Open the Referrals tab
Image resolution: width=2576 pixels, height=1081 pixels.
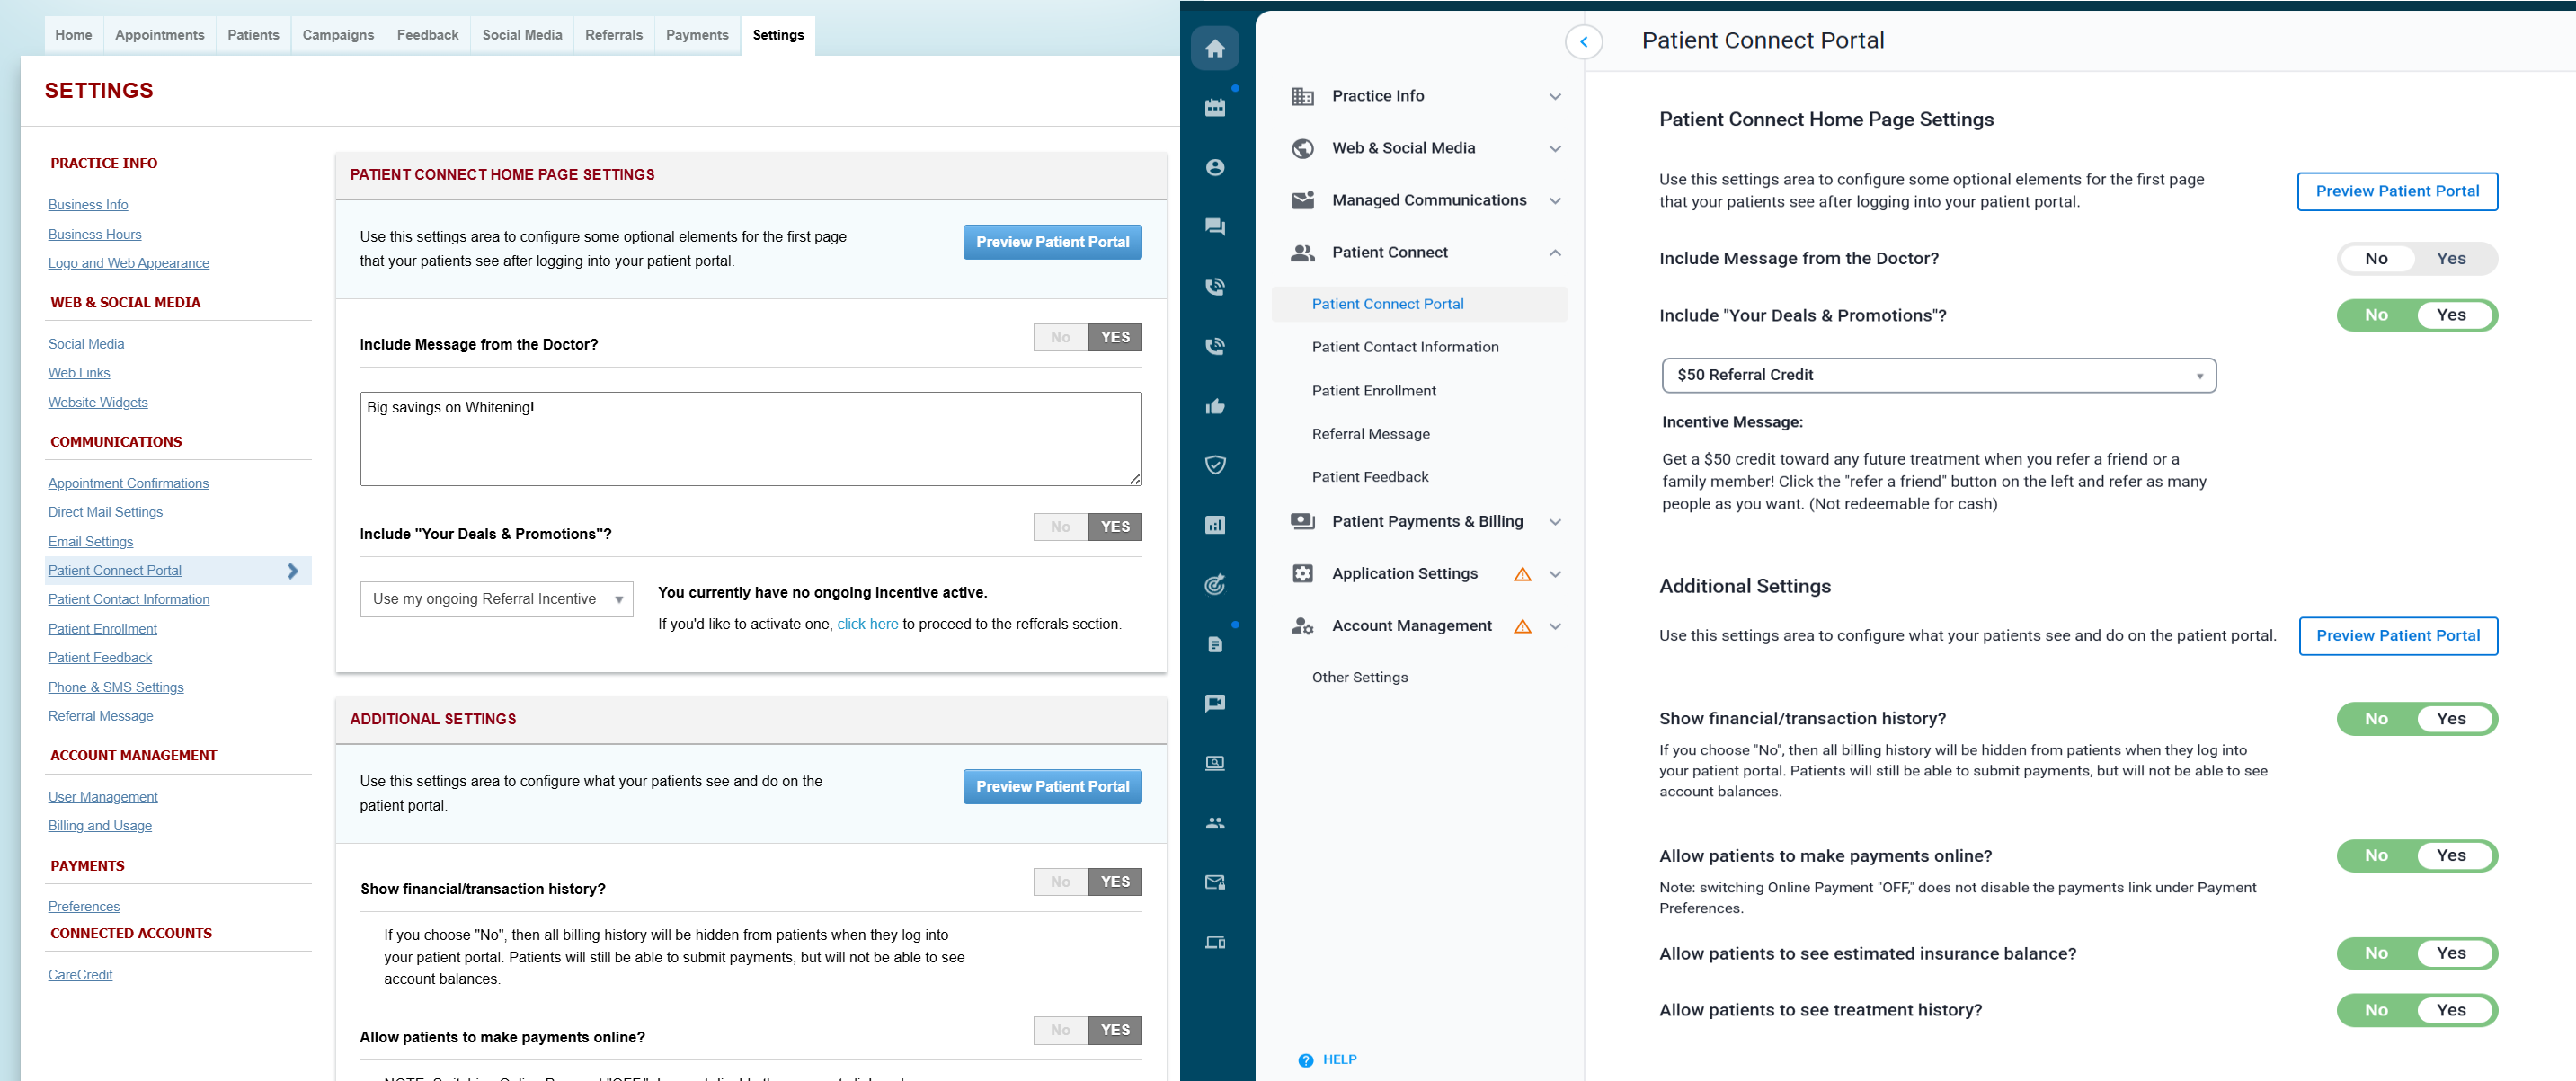pyautogui.click(x=613, y=35)
